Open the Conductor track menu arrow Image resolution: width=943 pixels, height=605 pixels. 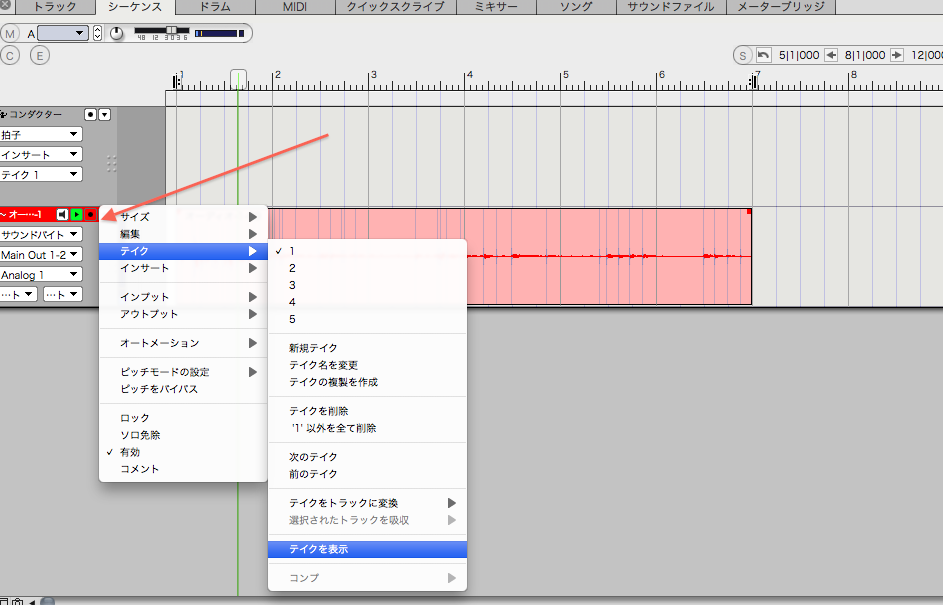click(105, 114)
